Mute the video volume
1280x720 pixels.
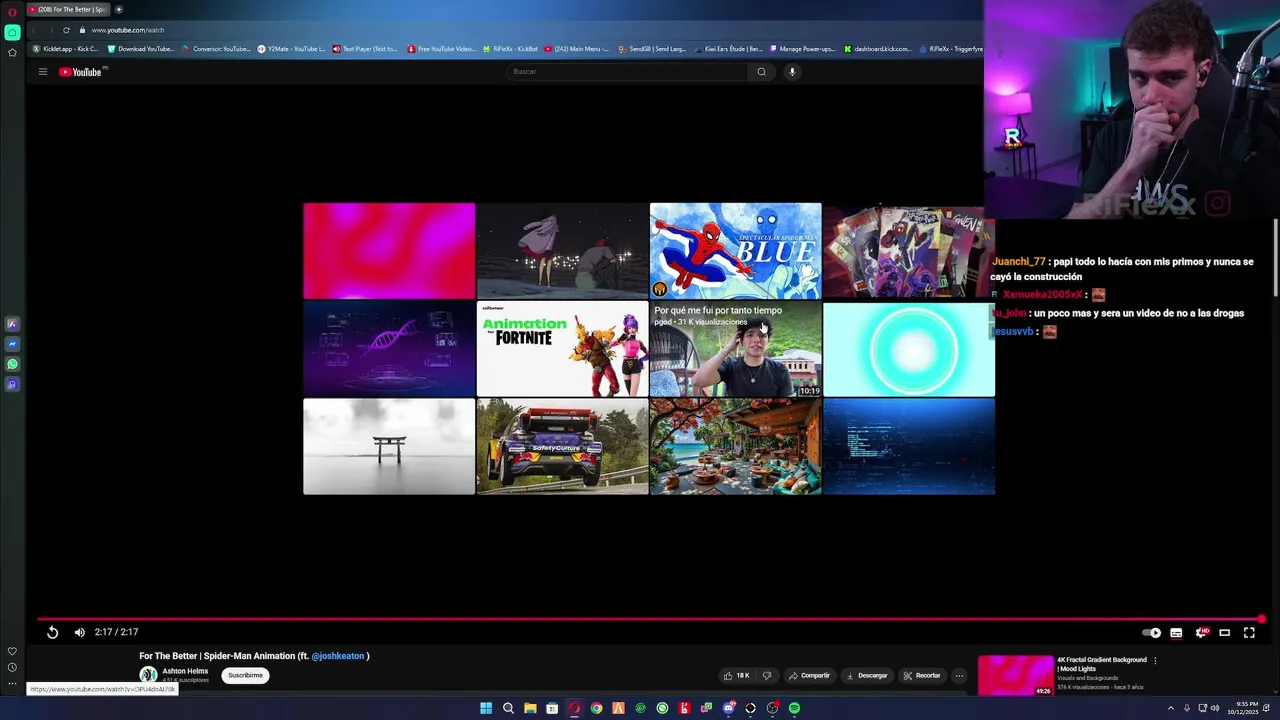80,632
